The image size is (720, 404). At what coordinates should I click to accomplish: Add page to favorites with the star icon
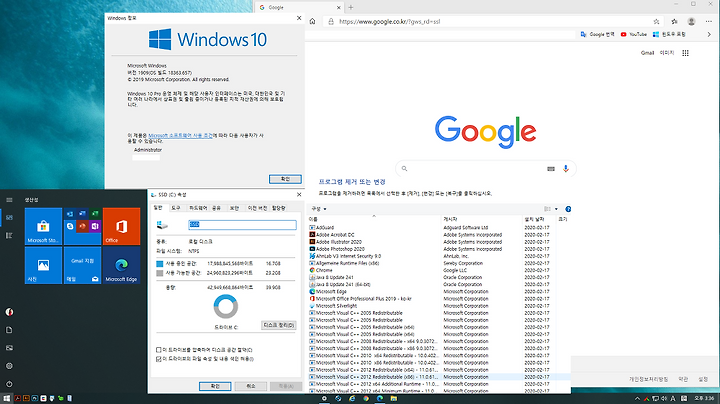[656, 21]
